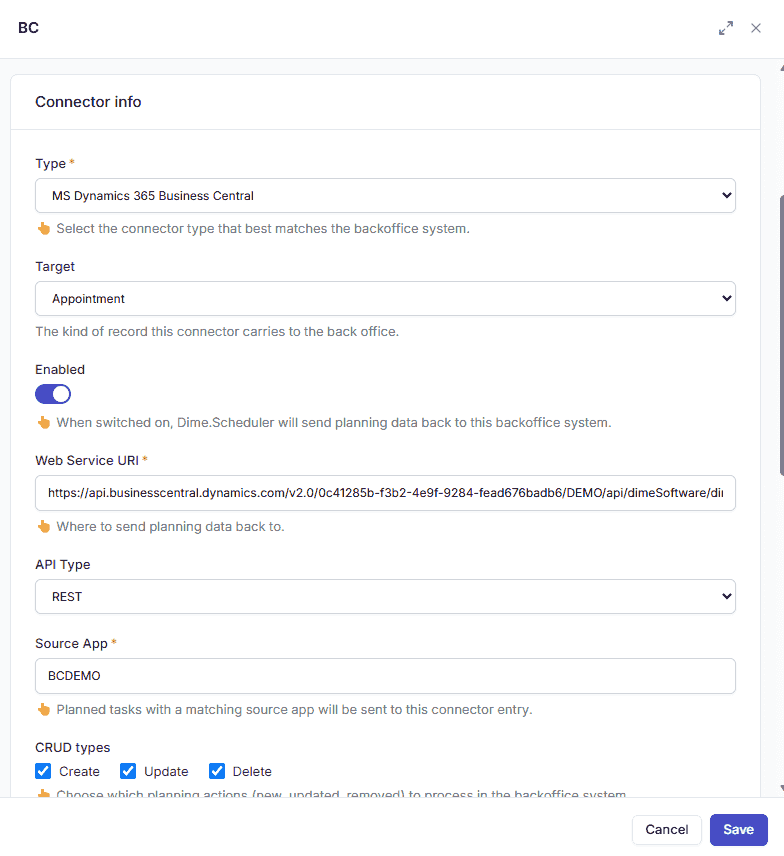Image resolution: width=784 pixels, height=856 pixels.
Task: Click the dialog's vertical scrollbar thumb
Action: coord(782,336)
